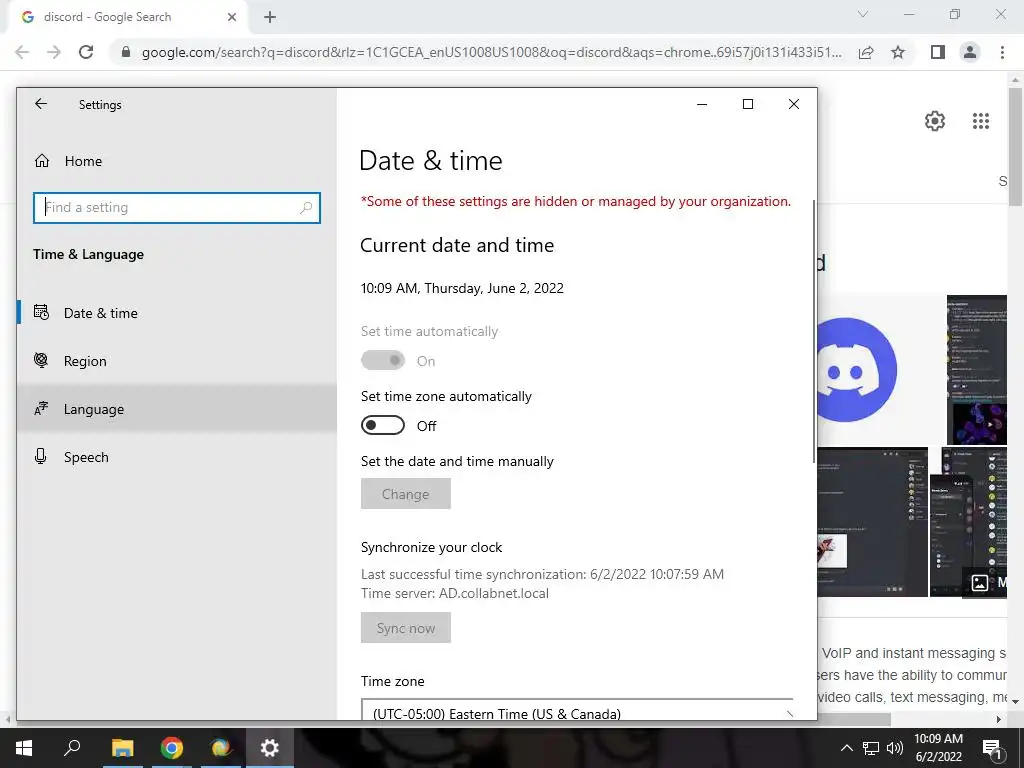Open Google apps grid
This screenshot has height=768, width=1024.
[981, 121]
